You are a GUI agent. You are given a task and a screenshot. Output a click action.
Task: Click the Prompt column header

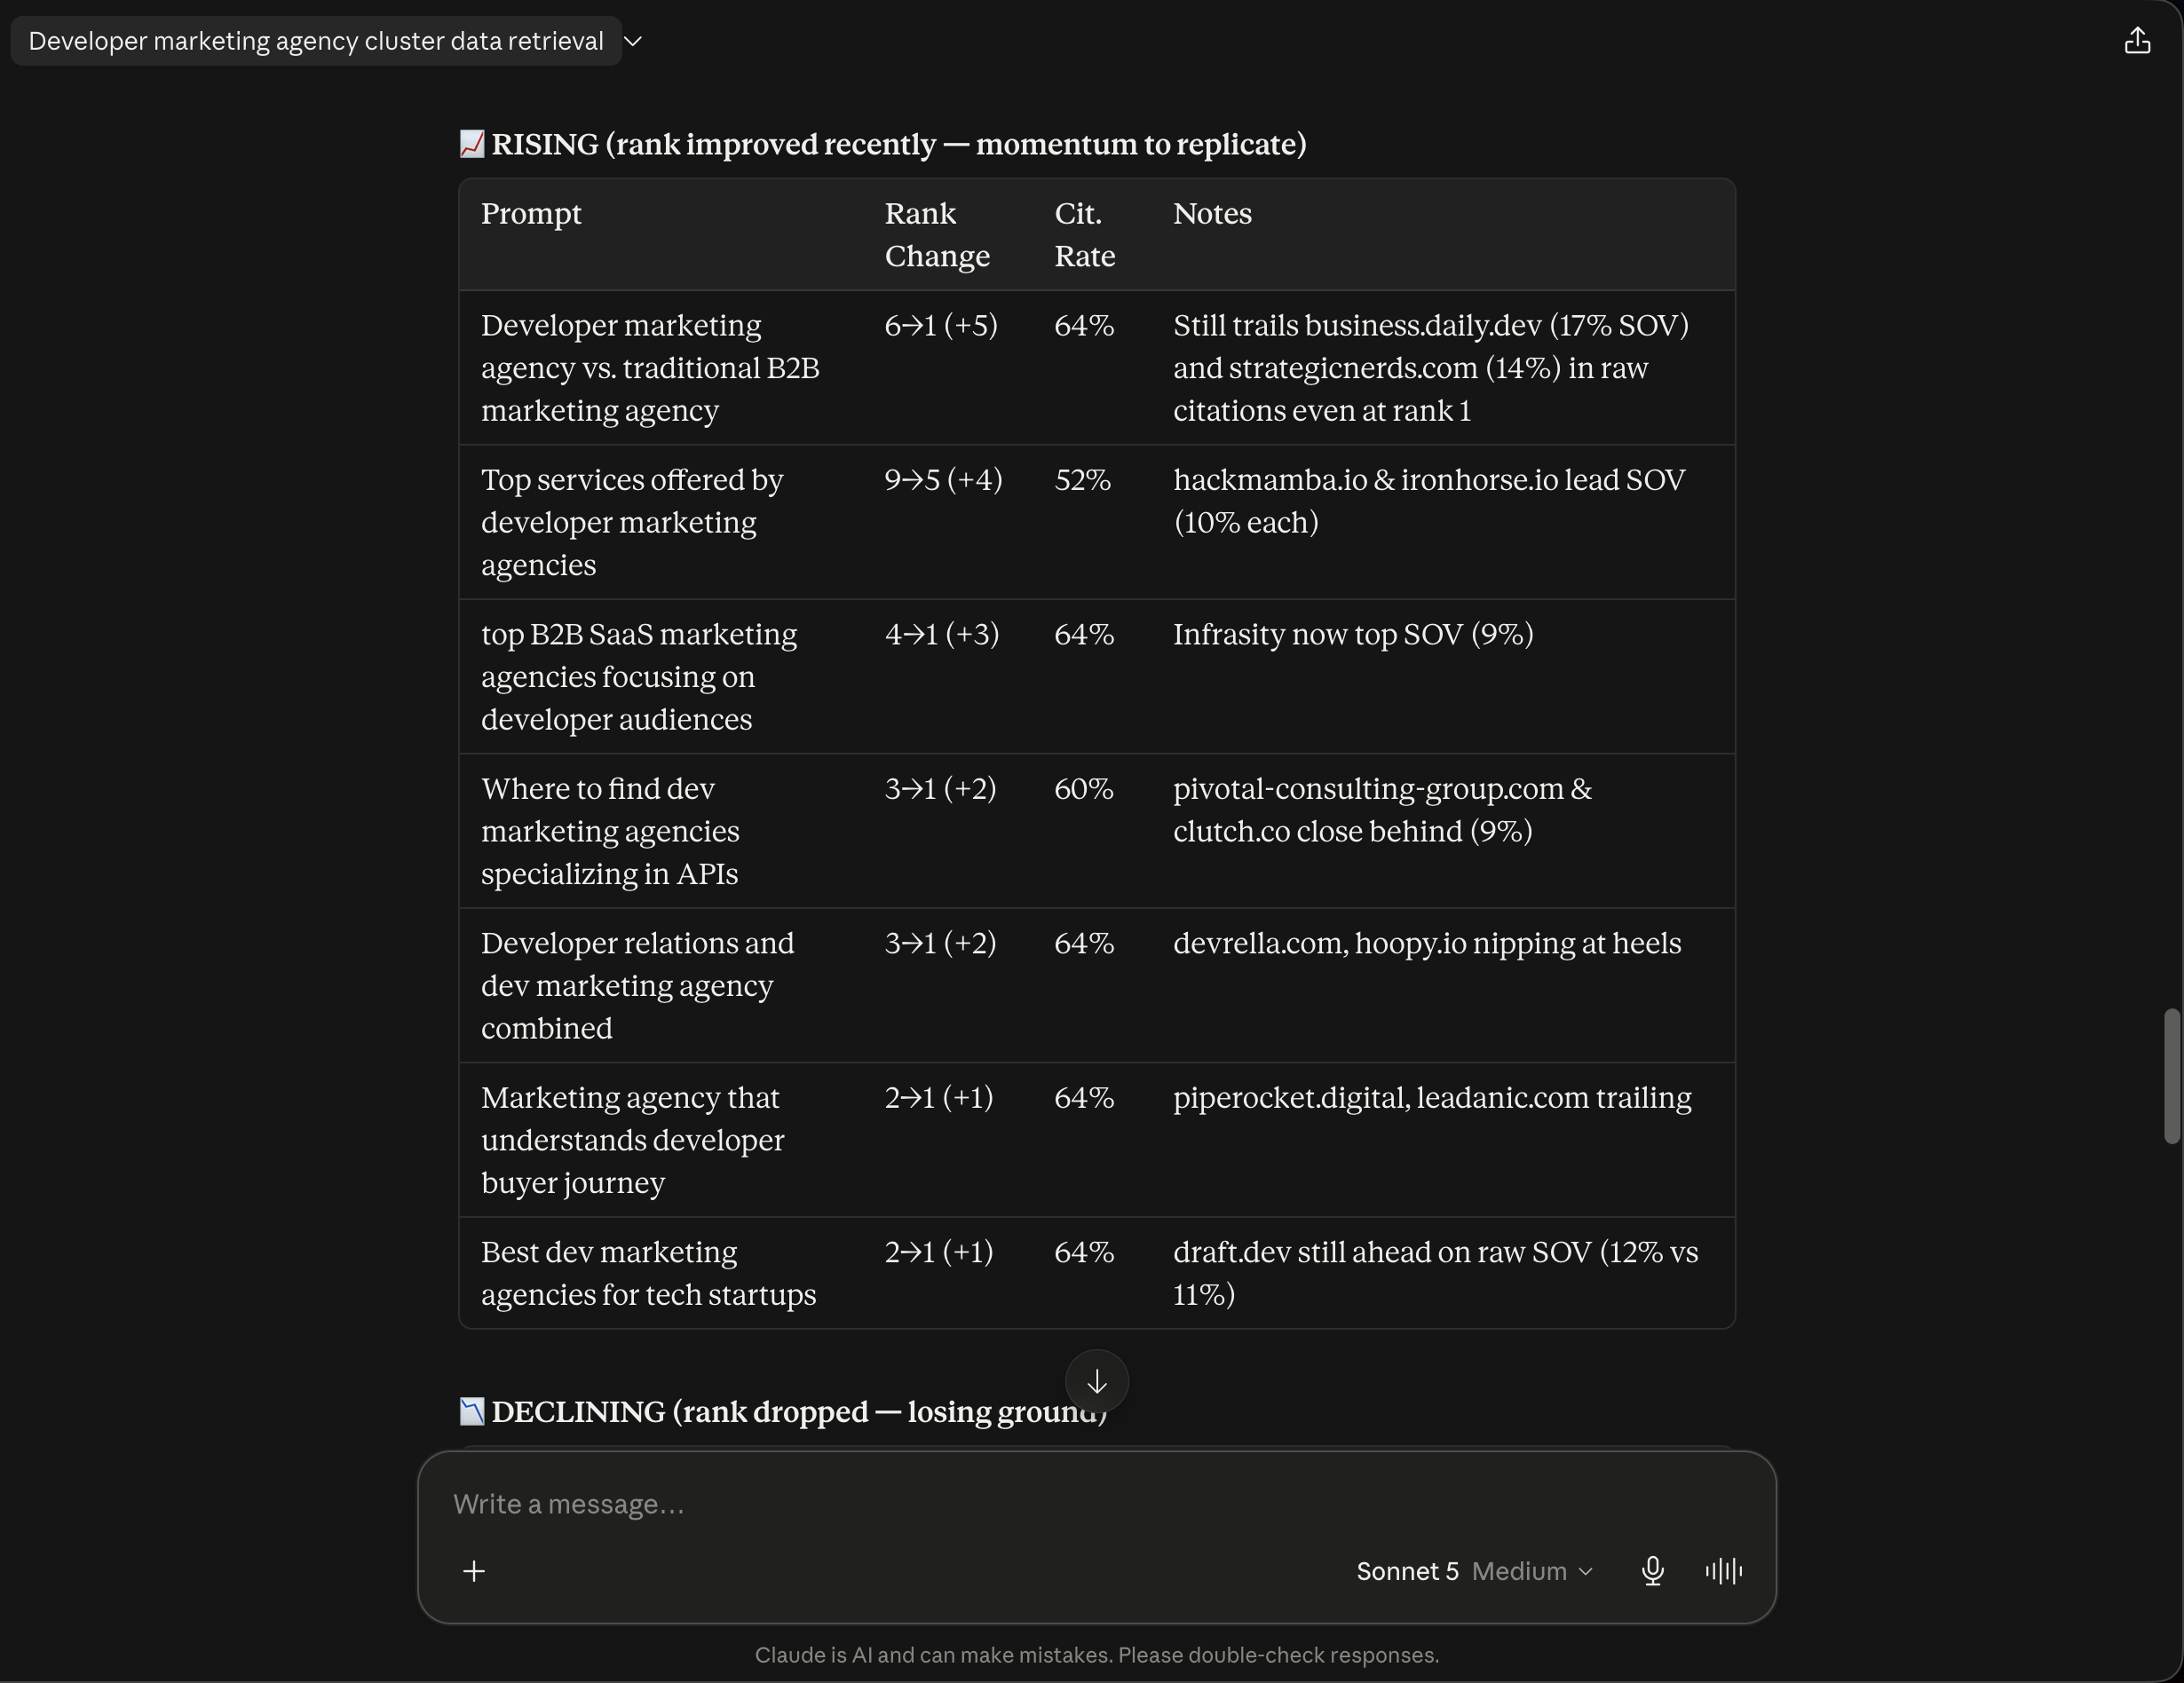[531, 214]
